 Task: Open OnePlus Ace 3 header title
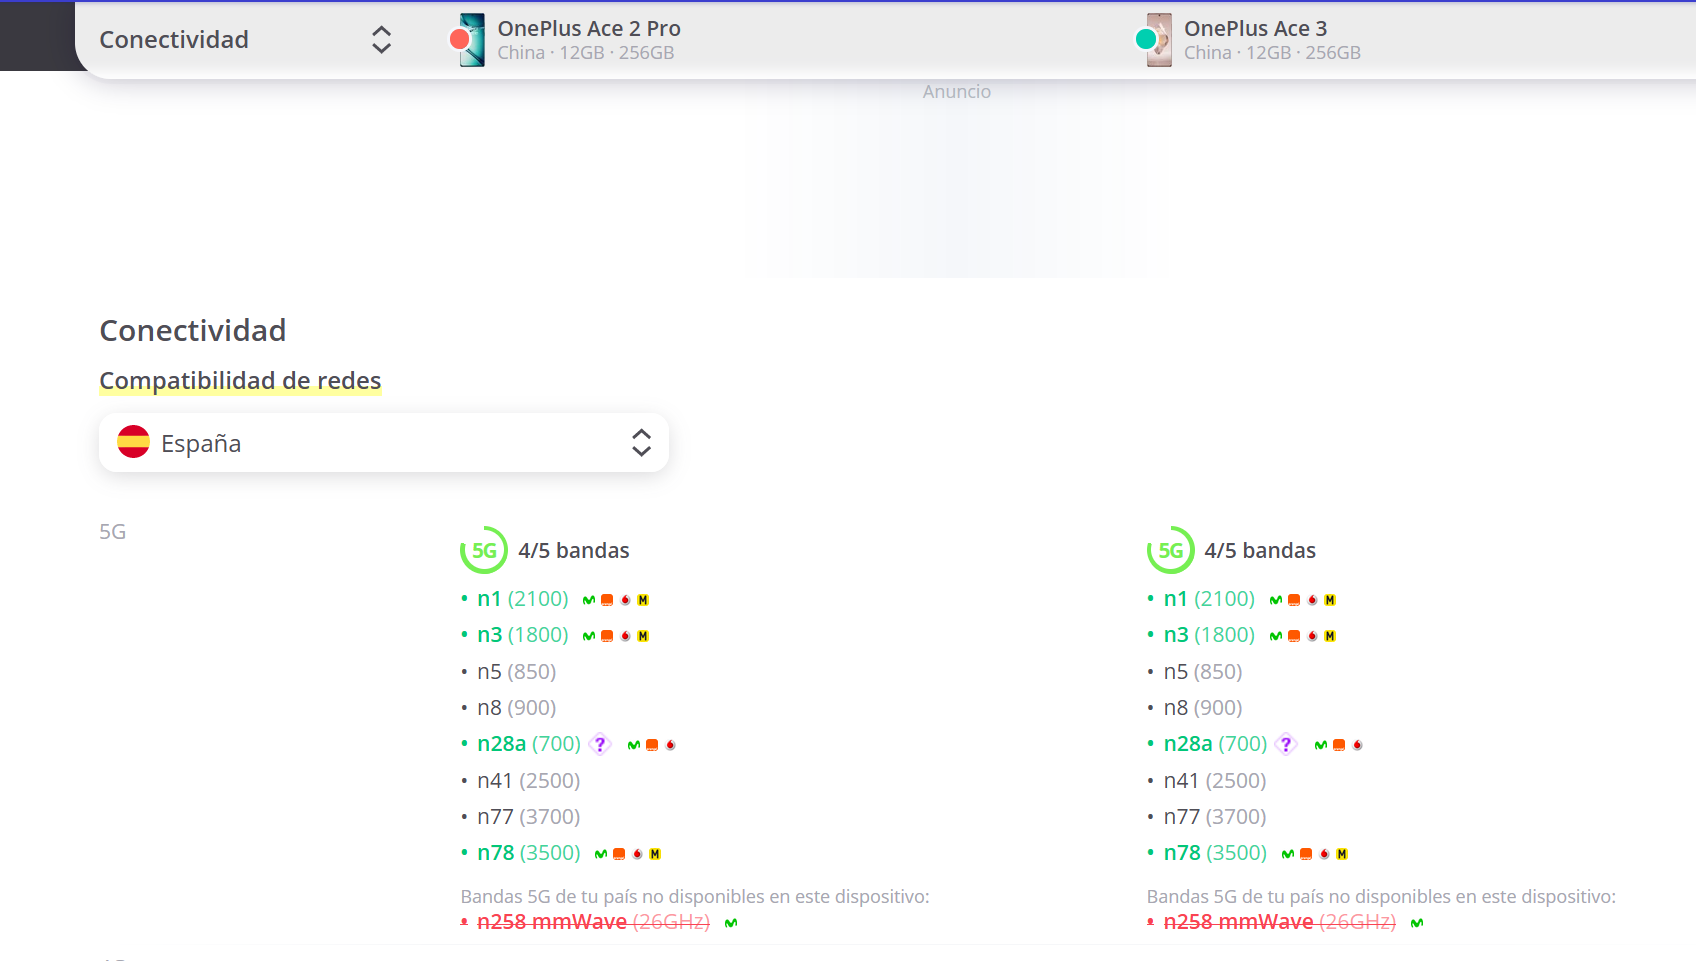pyautogui.click(x=1255, y=29)
